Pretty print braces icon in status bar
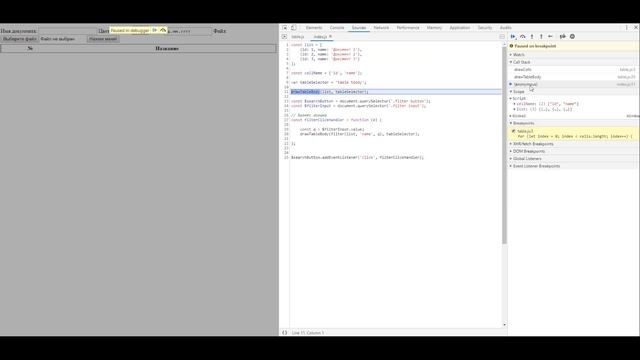 [x=284, y=333]
